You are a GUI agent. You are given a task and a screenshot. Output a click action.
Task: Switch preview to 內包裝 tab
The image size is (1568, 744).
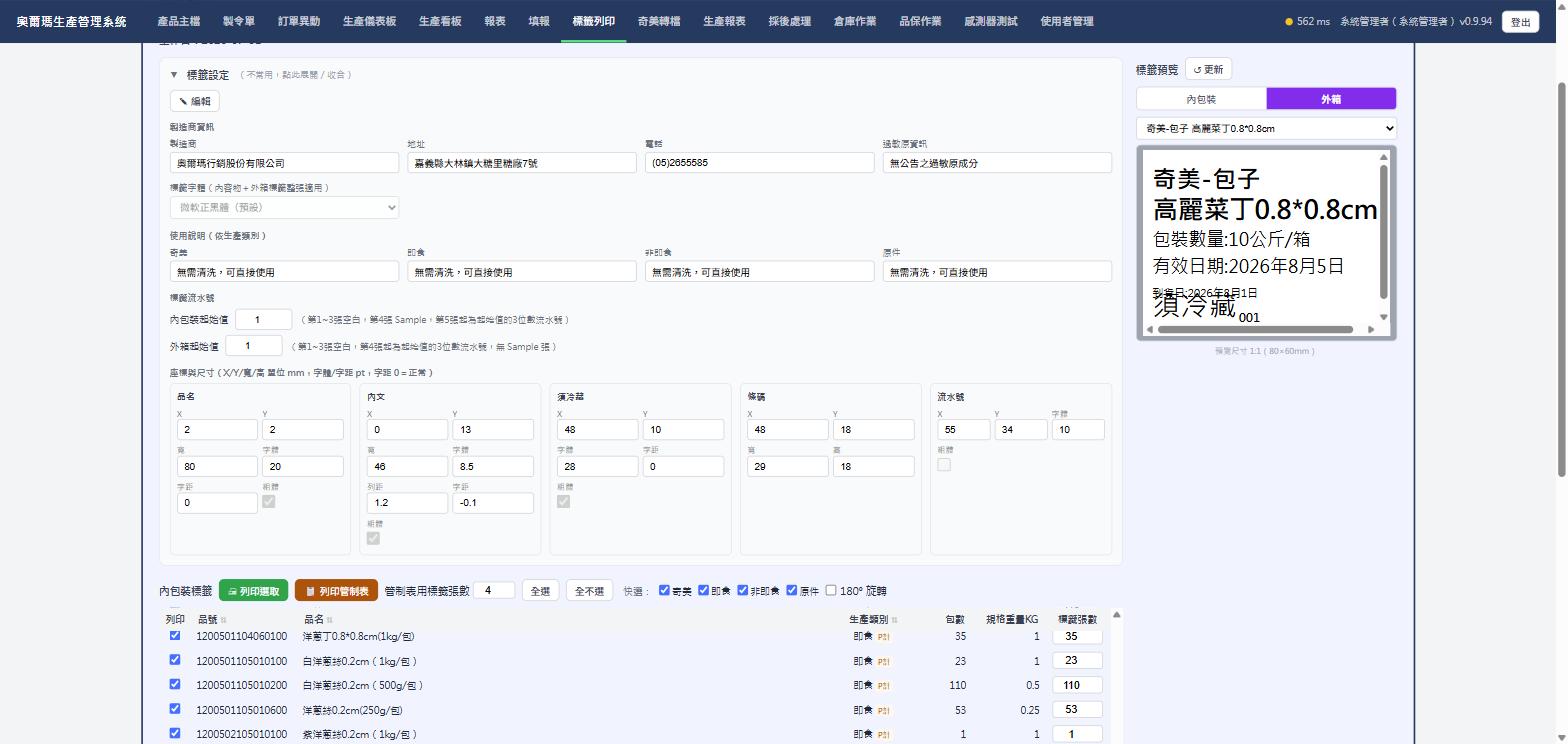(1201, 99)
